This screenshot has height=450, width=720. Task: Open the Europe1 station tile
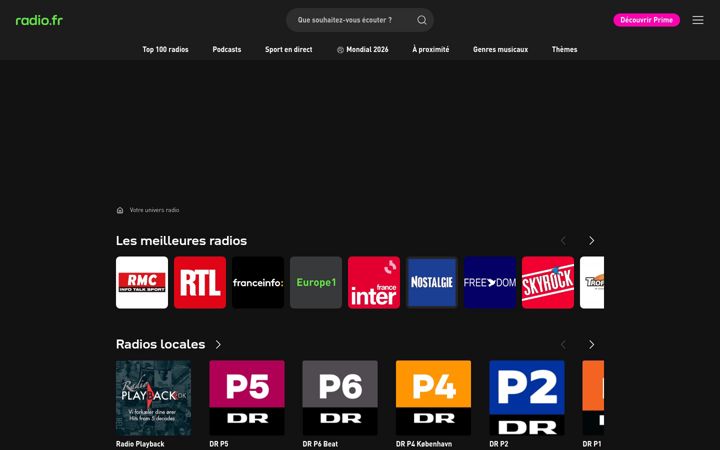point(316,282)
